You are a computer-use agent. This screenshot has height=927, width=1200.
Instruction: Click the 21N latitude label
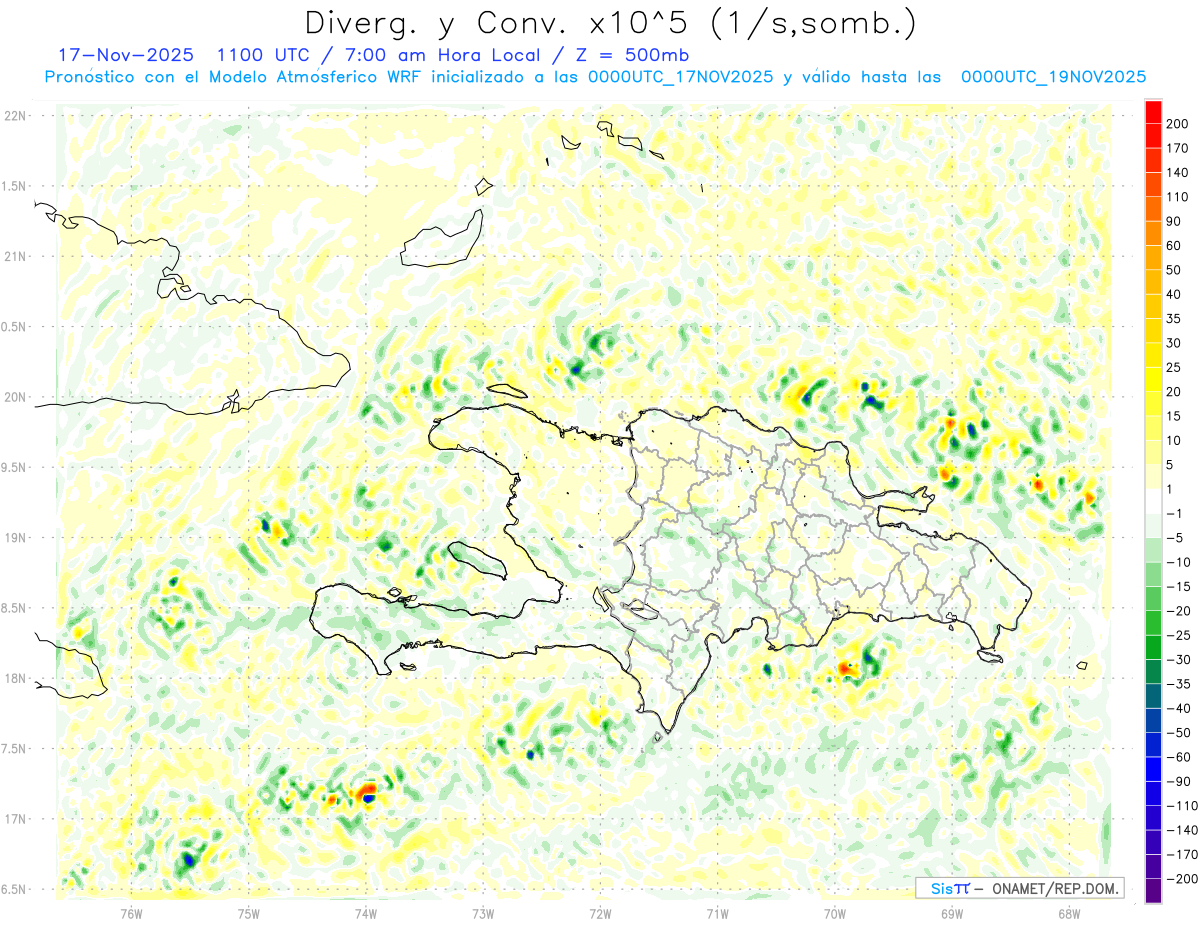[x=15, y=256]
